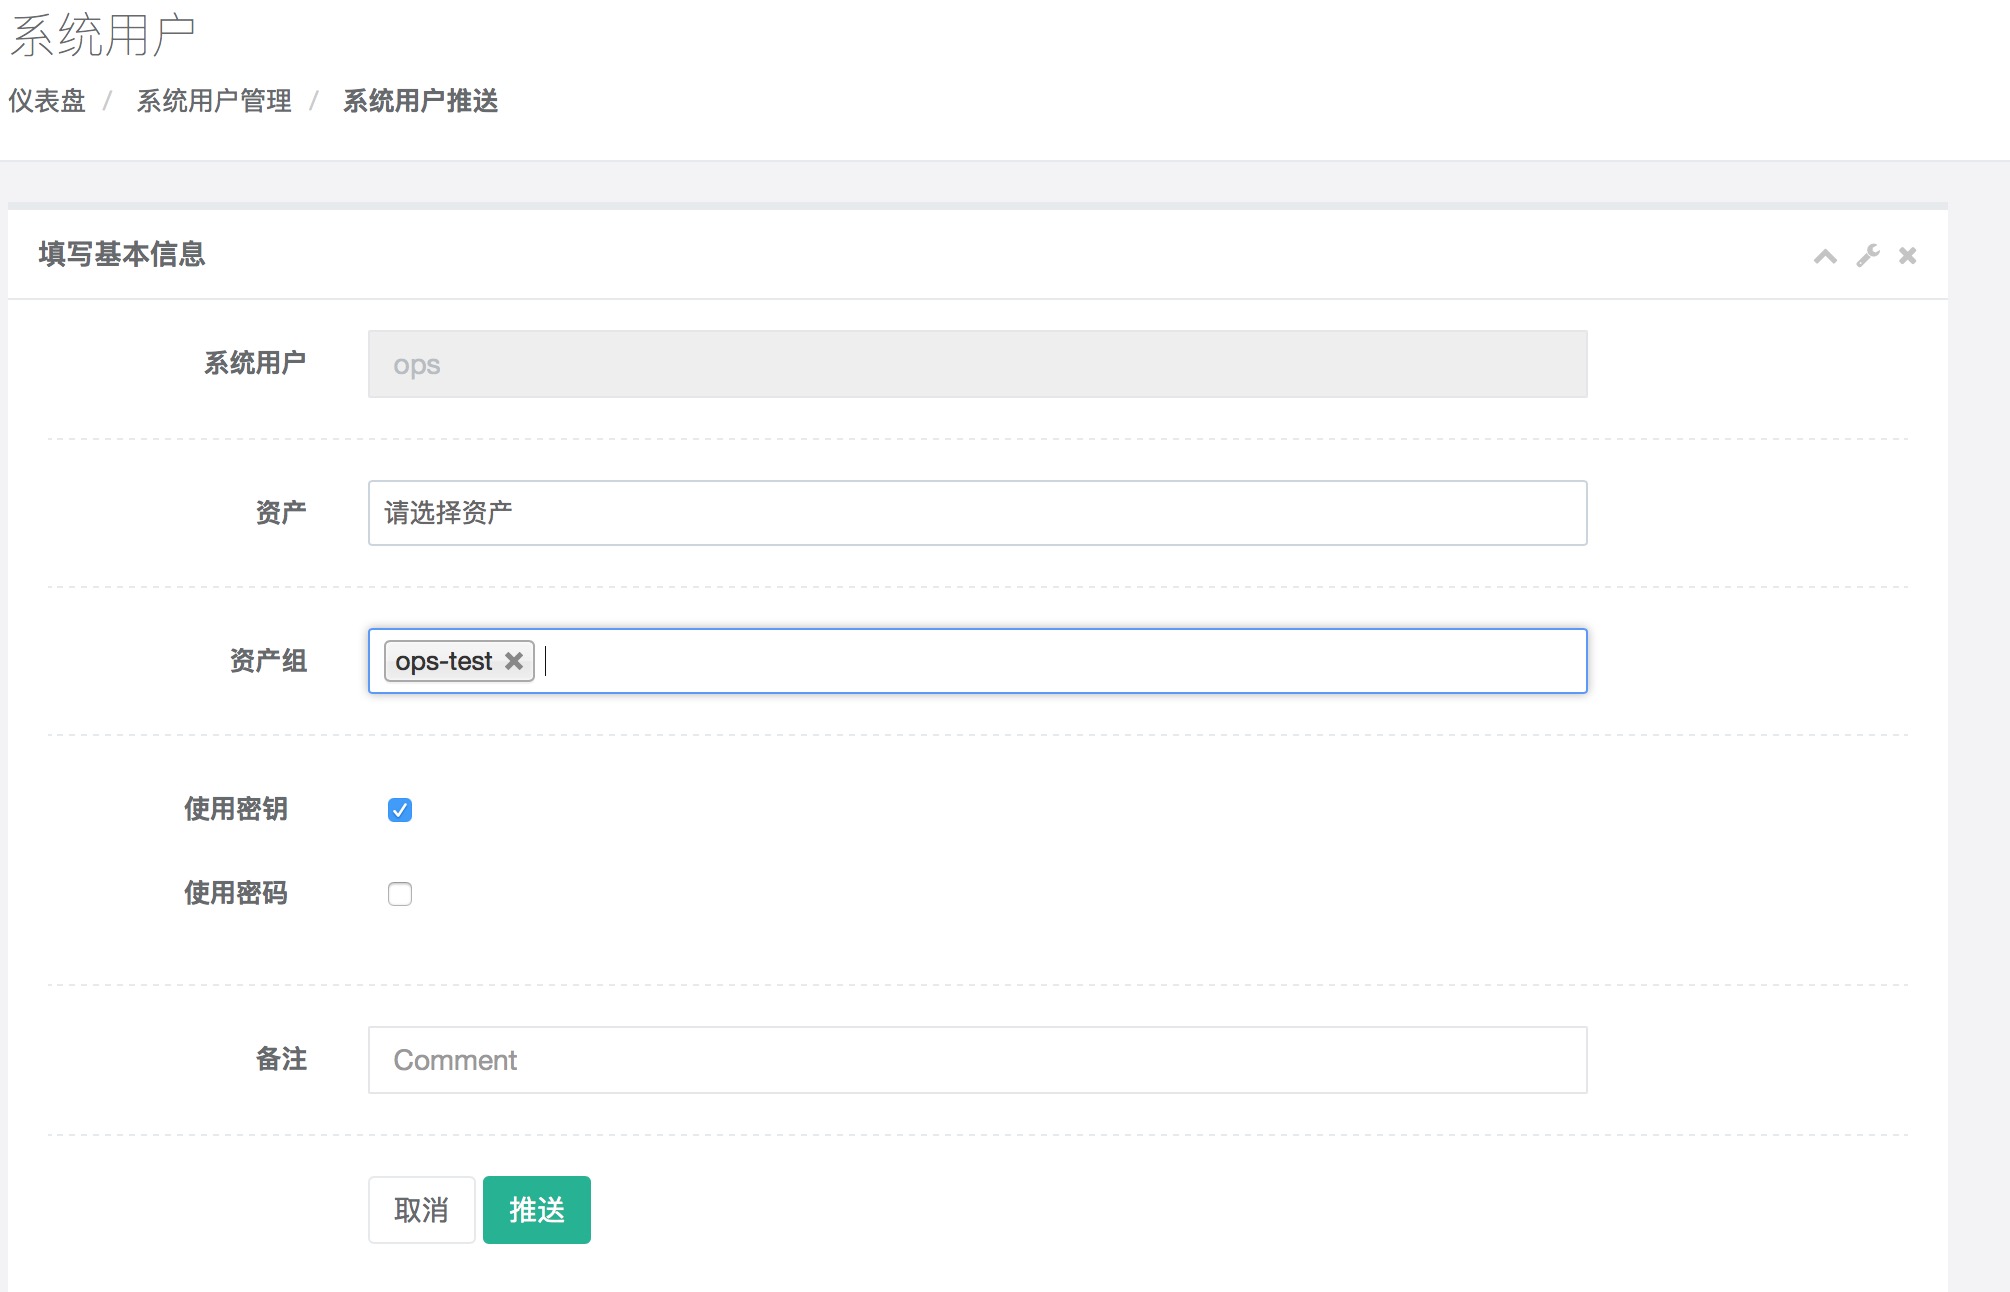Click the disabled 系统用户 ops field
Viewport: 2010px width, 1292px height.
coord(976,364)
